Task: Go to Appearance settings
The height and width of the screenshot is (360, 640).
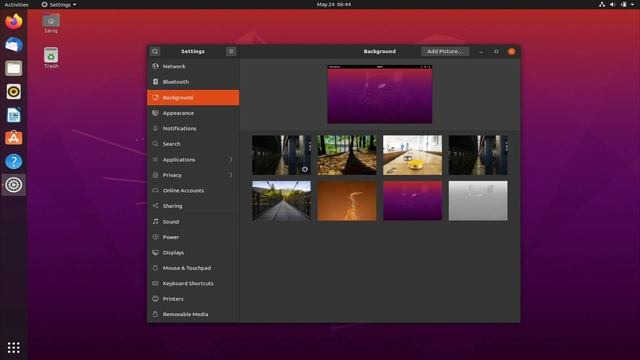Action: click(193, 113)
